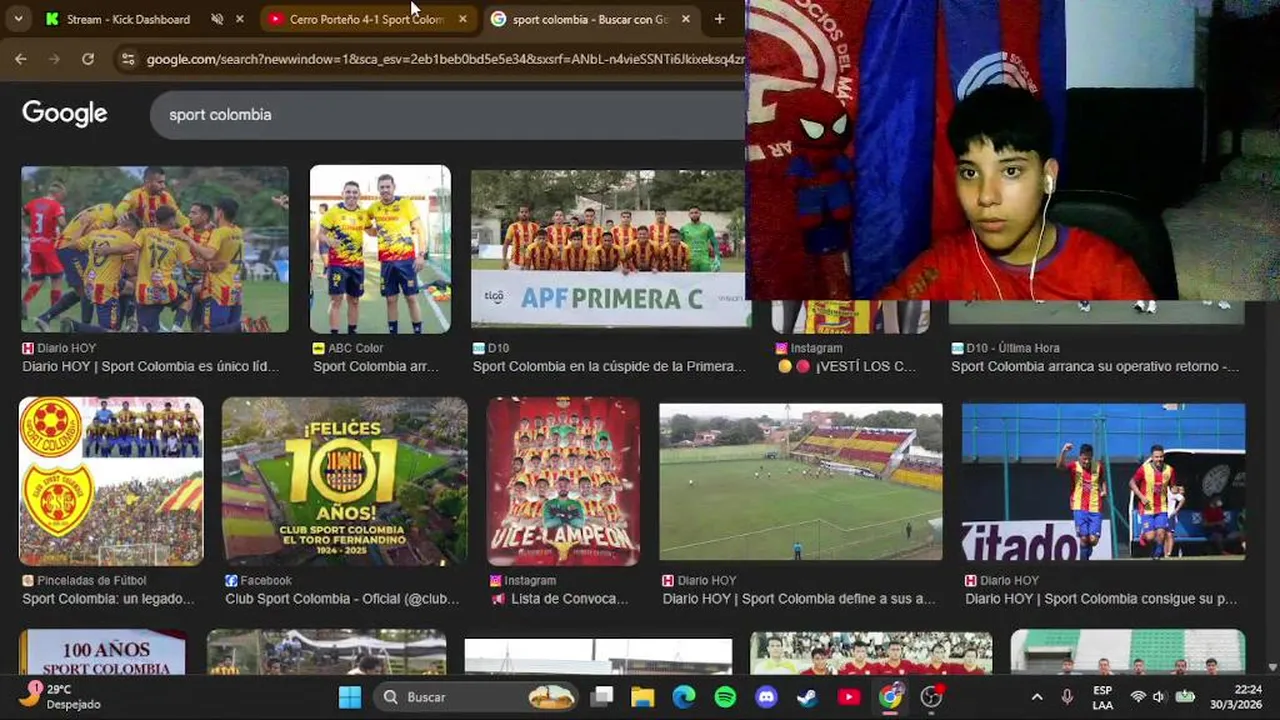This screenshot has width=1280, height=720.
Task: Switch to Google Chrome in the taskbar
Action: pos(890,697)
